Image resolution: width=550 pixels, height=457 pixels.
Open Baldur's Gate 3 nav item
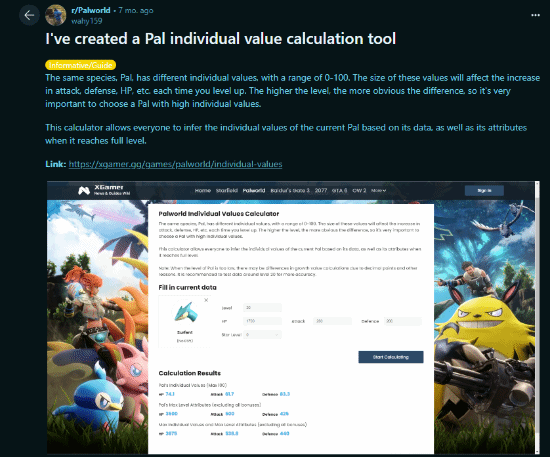point(290,190)
